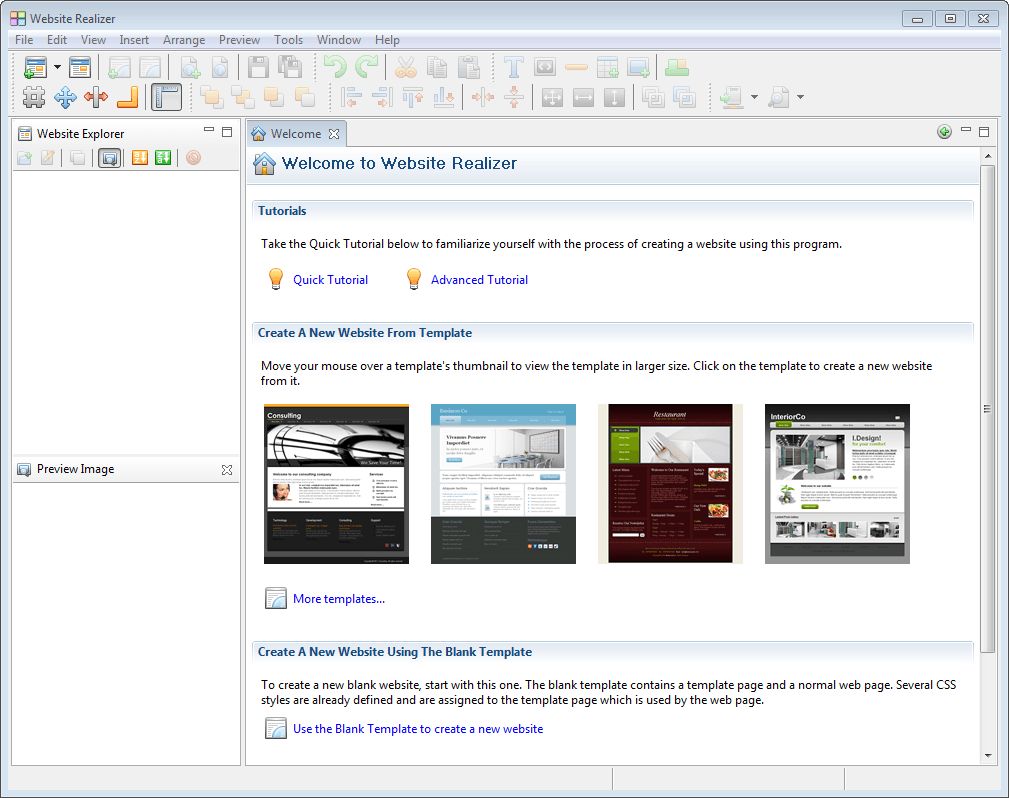1009x798 pixels.
Task: Toggle the ruler visibility button
Action: pos(165,97)
